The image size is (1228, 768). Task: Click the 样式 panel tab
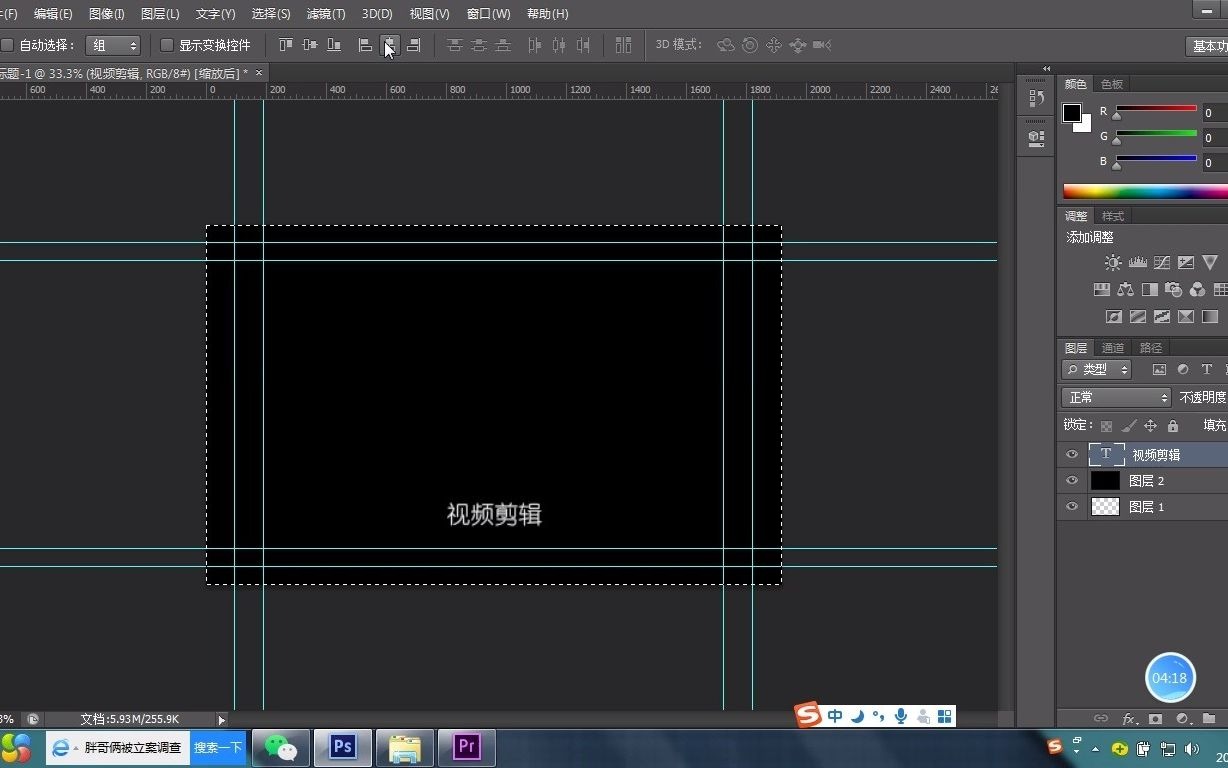pyautogui.click(x=1111, y=215)
